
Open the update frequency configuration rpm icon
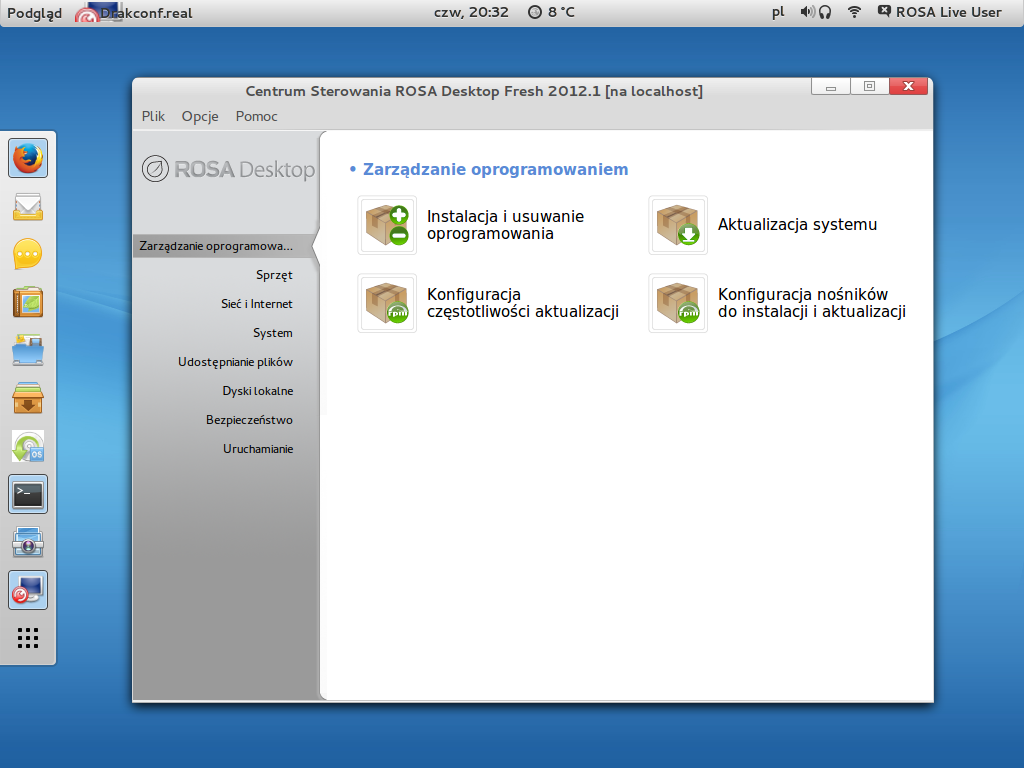(x=387, y=303)
